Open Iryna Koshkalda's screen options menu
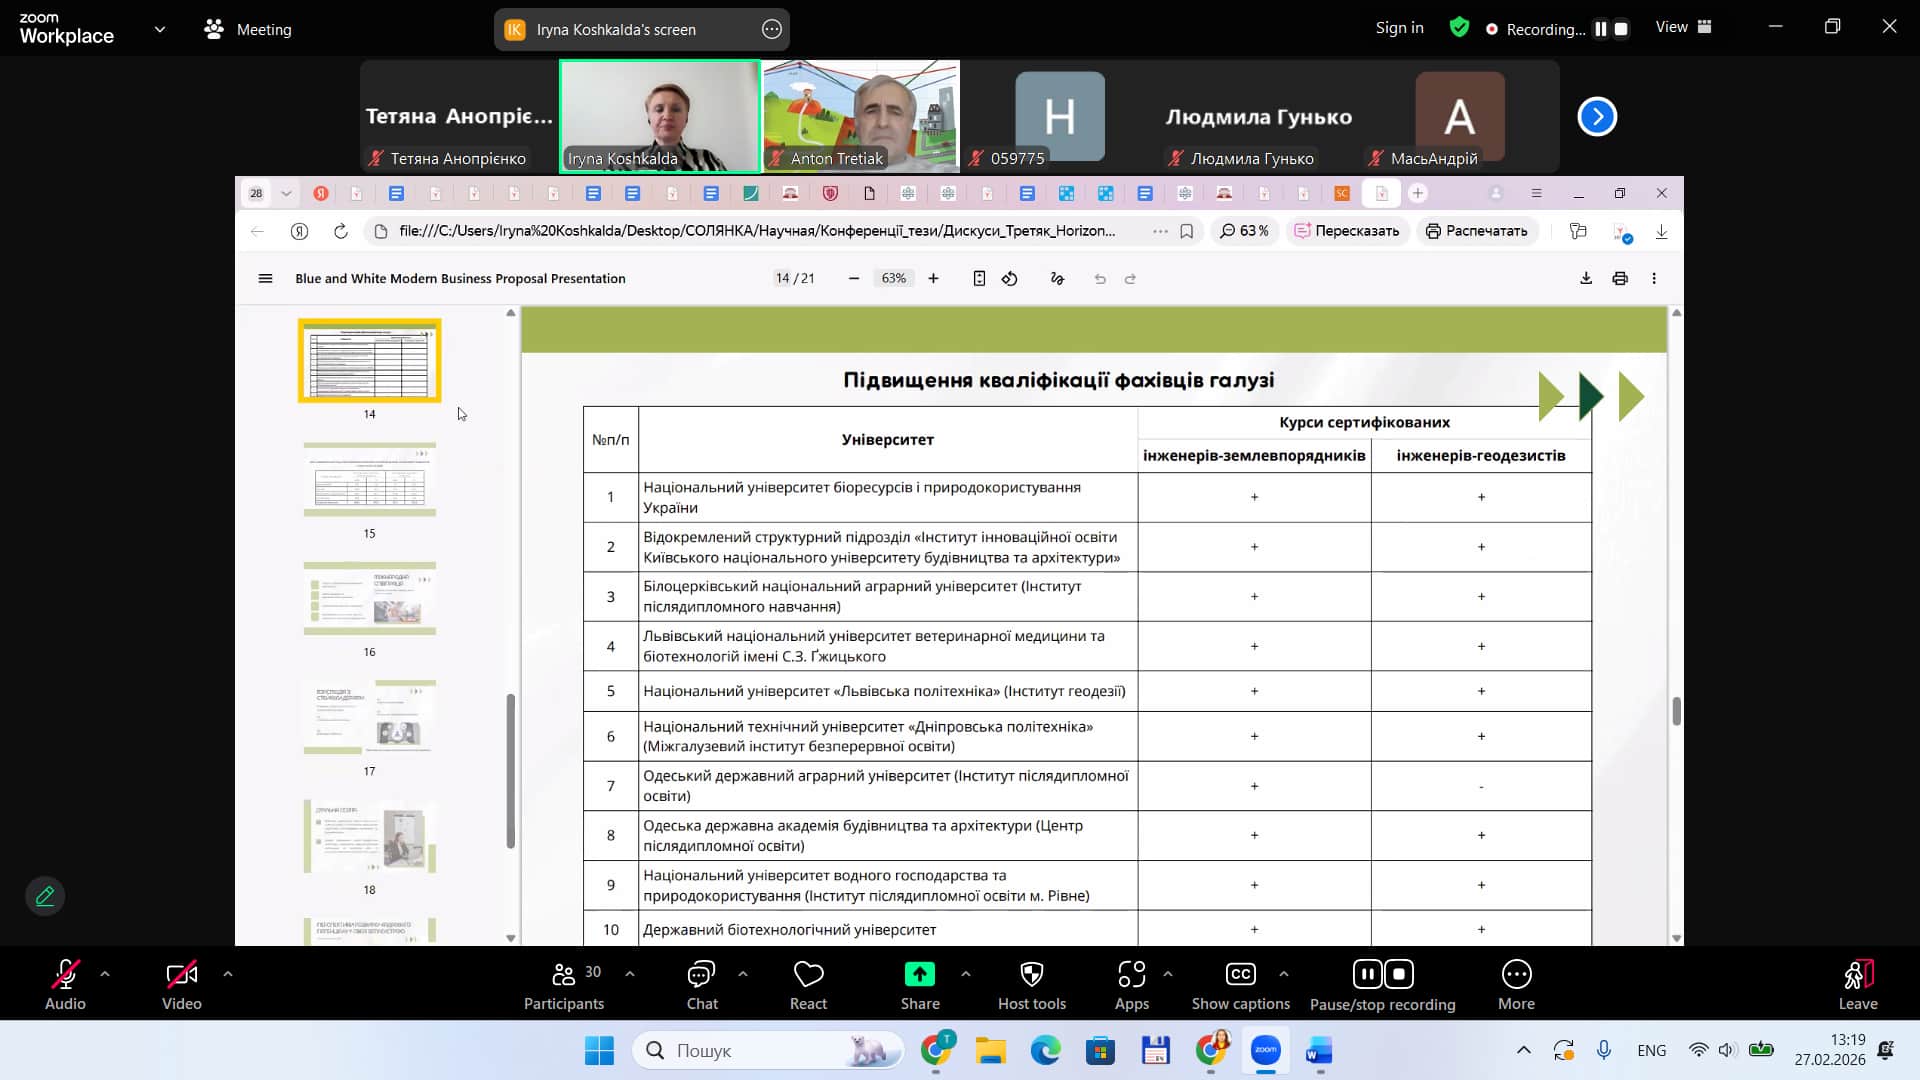Screen dimensions: 1920x1080 [771, 29]
